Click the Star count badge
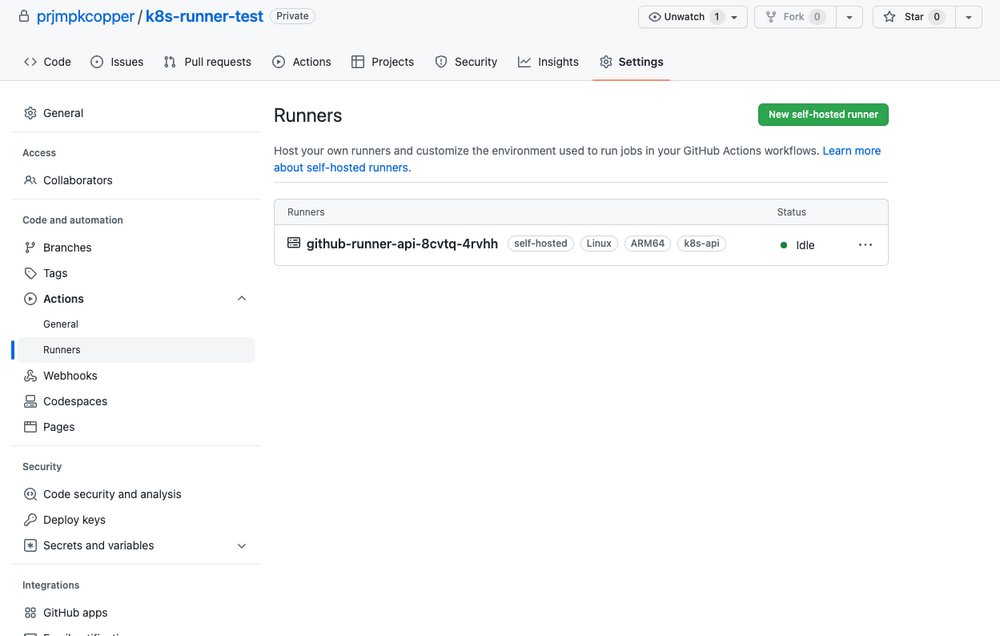 coord(937,16)
